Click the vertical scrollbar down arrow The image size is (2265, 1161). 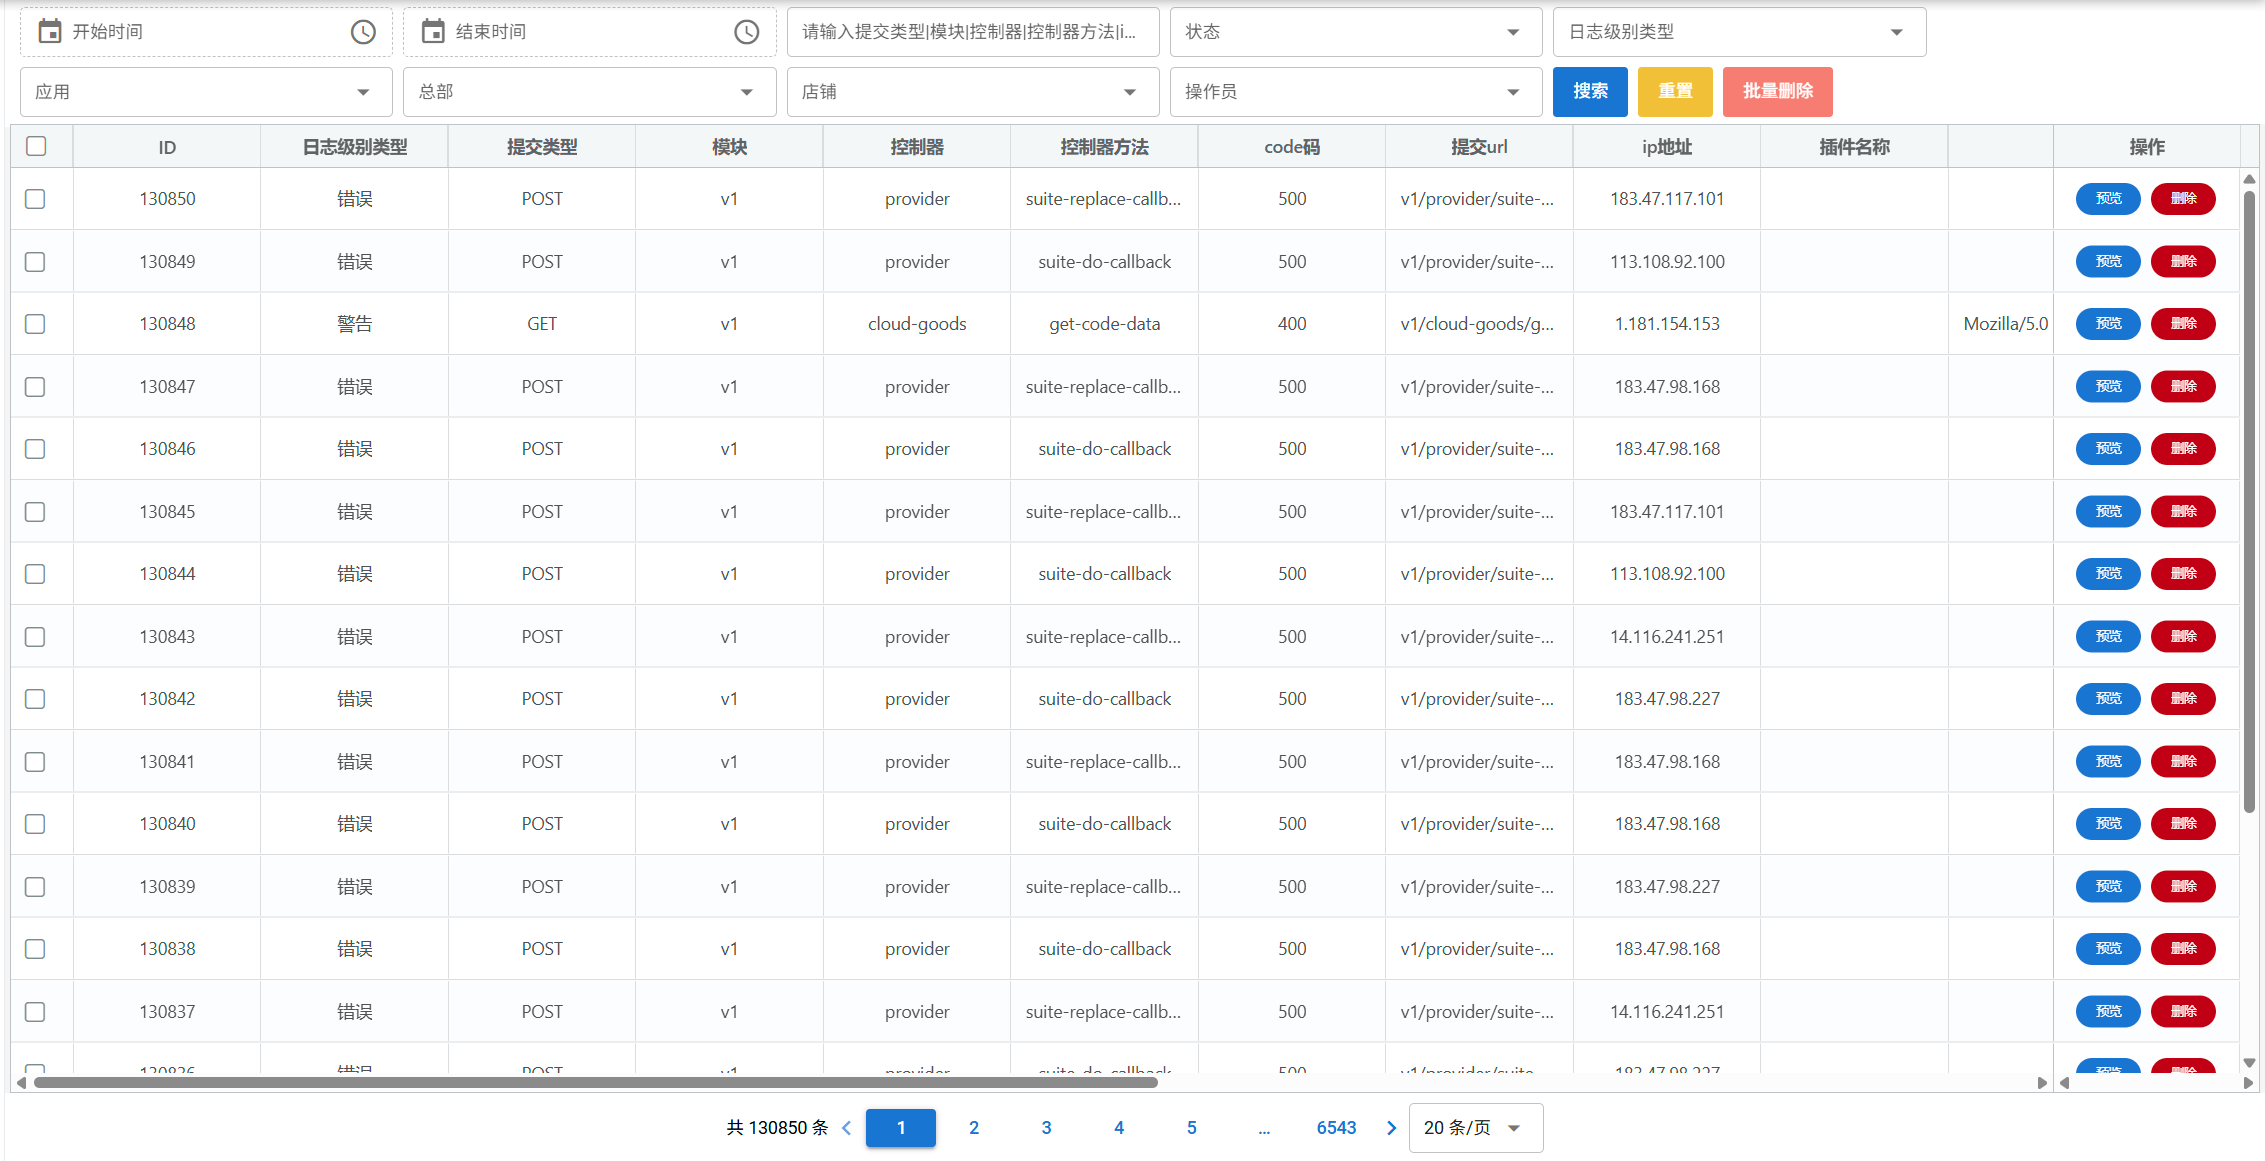pos(2249,1063)
